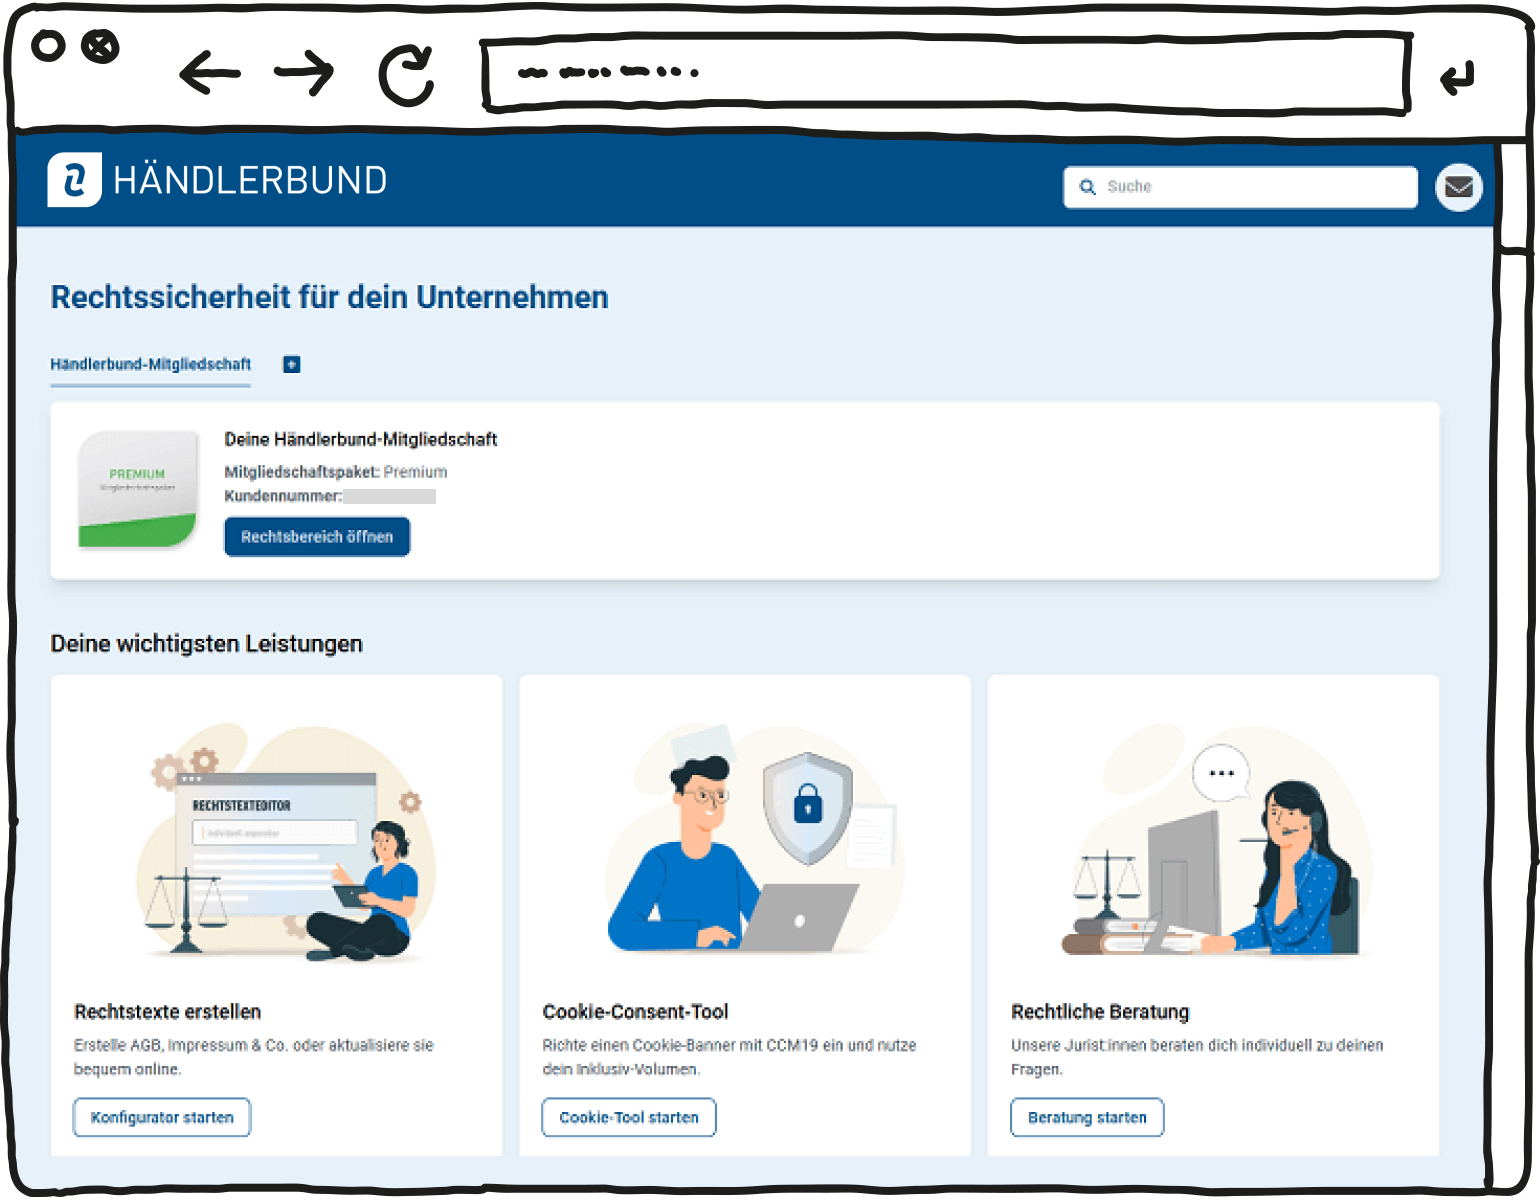
Task: Click the HÄNDLERBUND wordmark text
Action: click(x=250, y=181)
